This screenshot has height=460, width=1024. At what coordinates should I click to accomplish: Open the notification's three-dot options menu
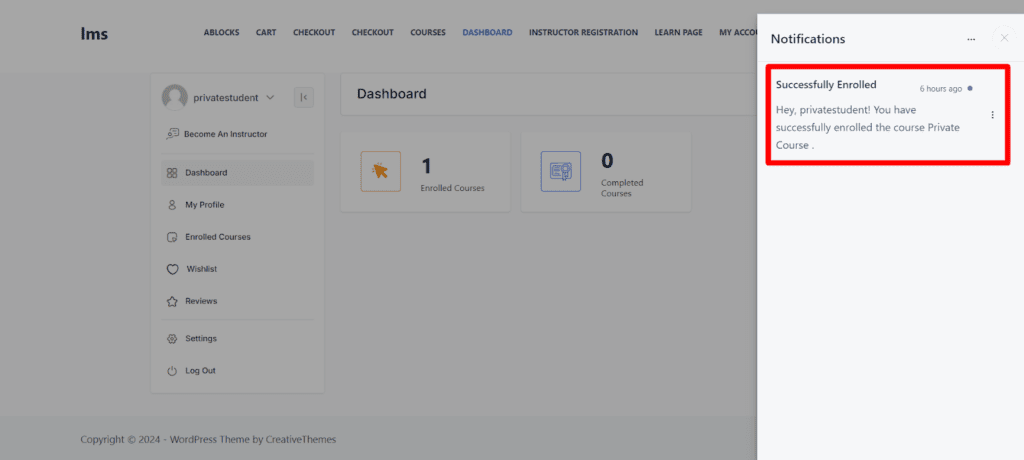[992, 115]
